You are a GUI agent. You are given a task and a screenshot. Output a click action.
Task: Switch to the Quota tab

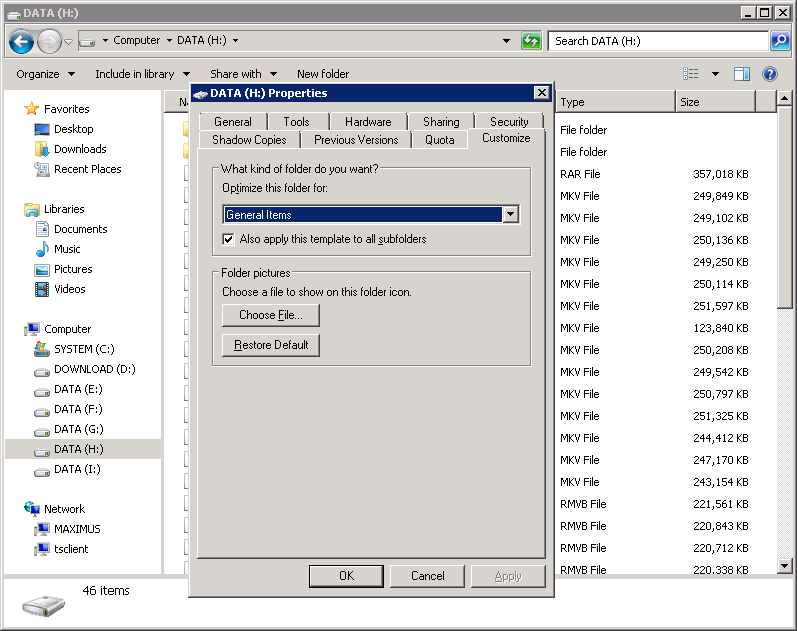[x=439, y=140]
